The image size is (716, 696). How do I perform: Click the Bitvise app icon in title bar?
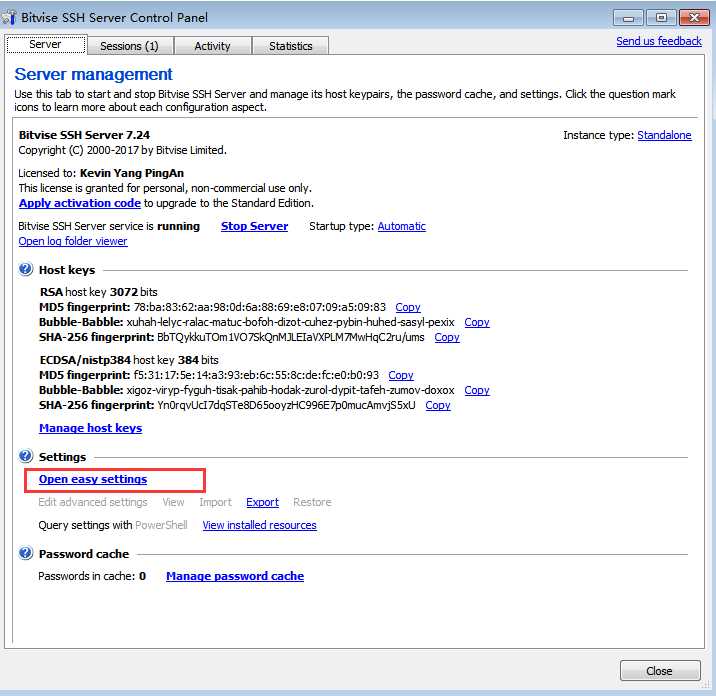(9, 17)
